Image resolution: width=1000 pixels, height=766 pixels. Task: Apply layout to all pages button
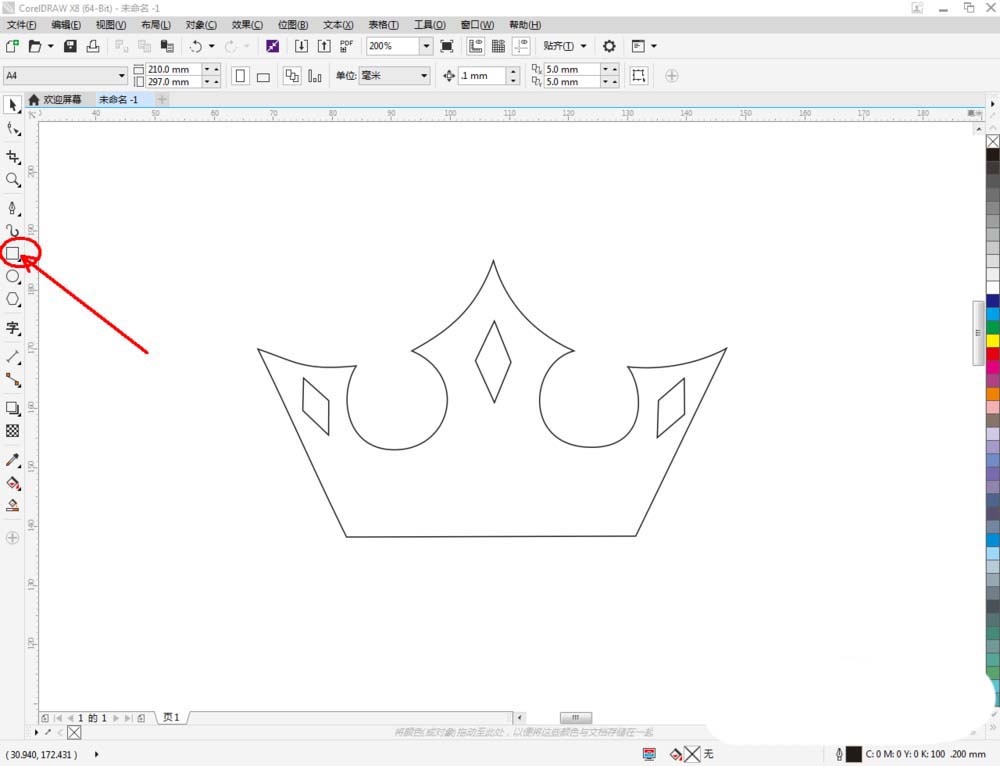pos(291,76)
